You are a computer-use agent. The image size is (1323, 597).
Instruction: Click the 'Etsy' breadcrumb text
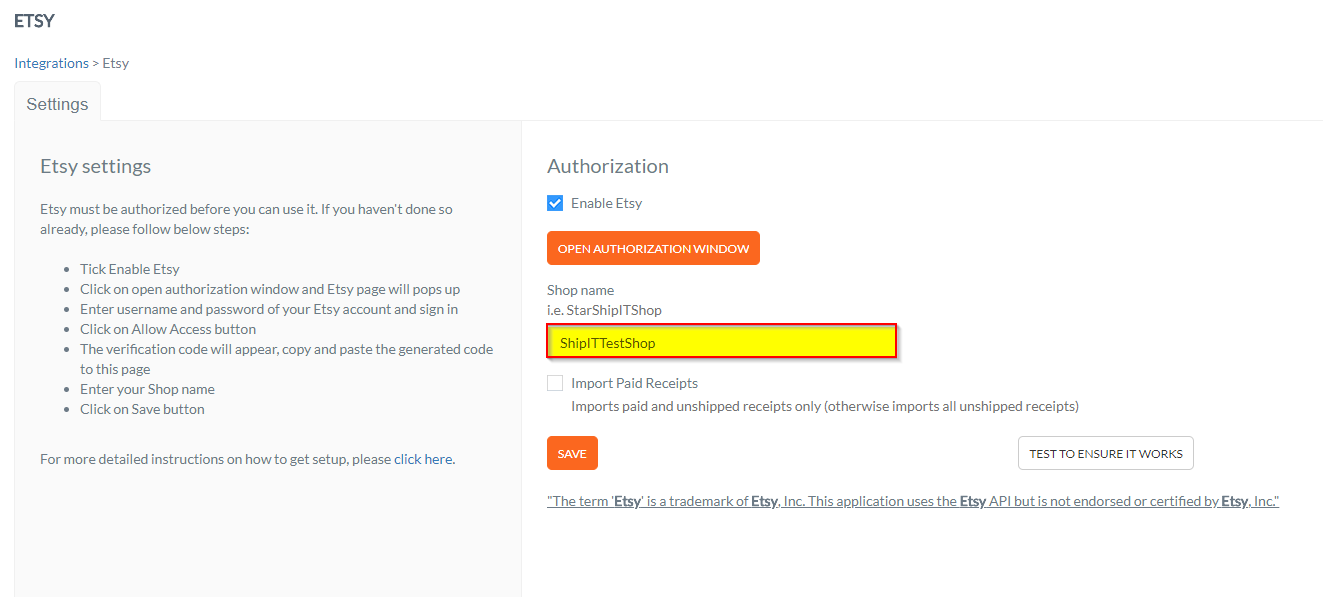[116, 63]
